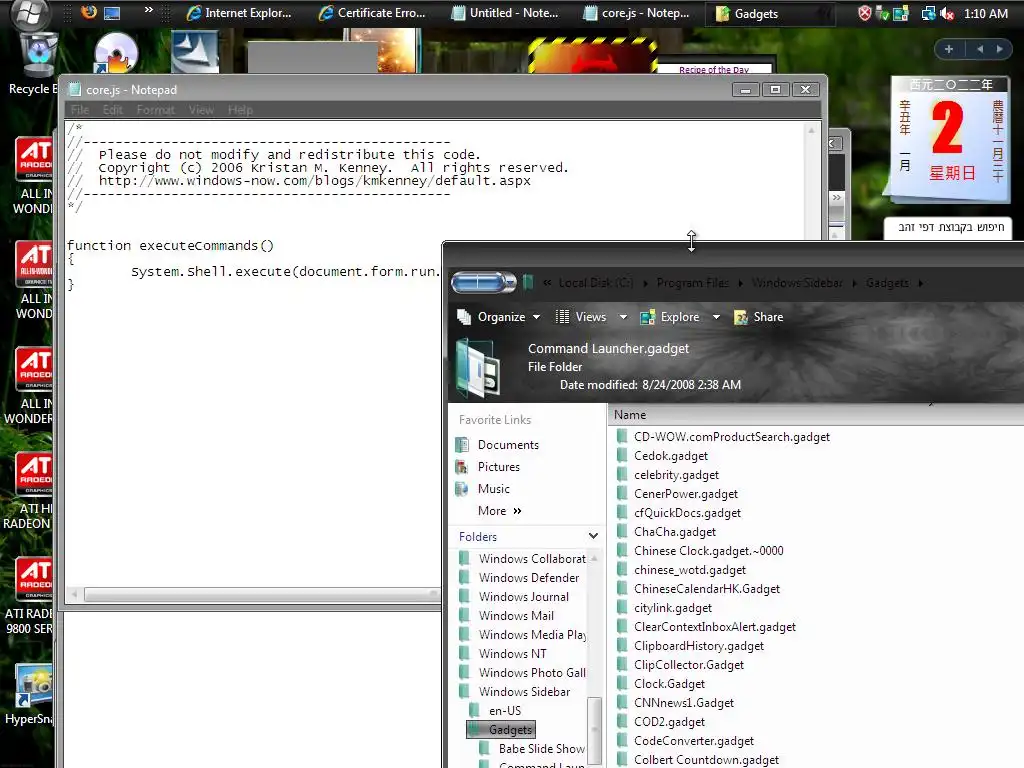Click sidebar previous page arrow
The height and width of the screenshot is (768, 1024).
click(x=980, y=48)
